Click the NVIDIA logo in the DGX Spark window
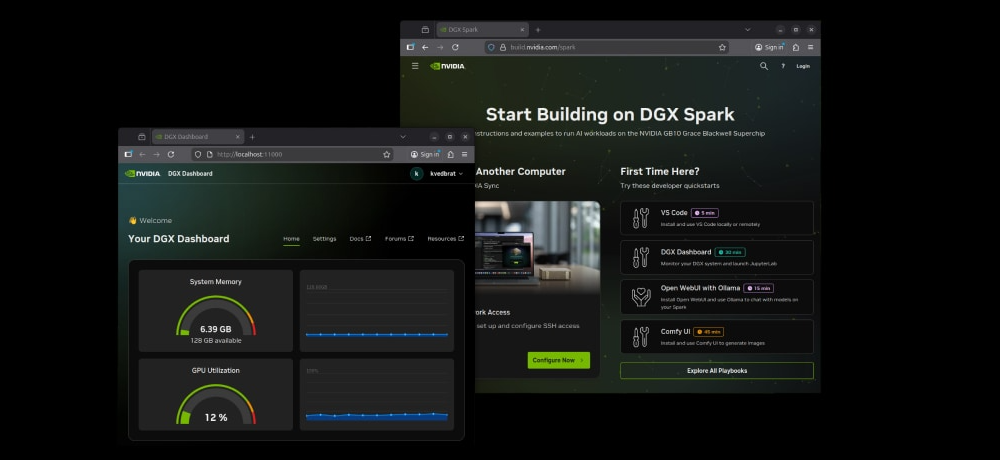The height and width of the screenshot is (460, 1000). pos(448,66)
